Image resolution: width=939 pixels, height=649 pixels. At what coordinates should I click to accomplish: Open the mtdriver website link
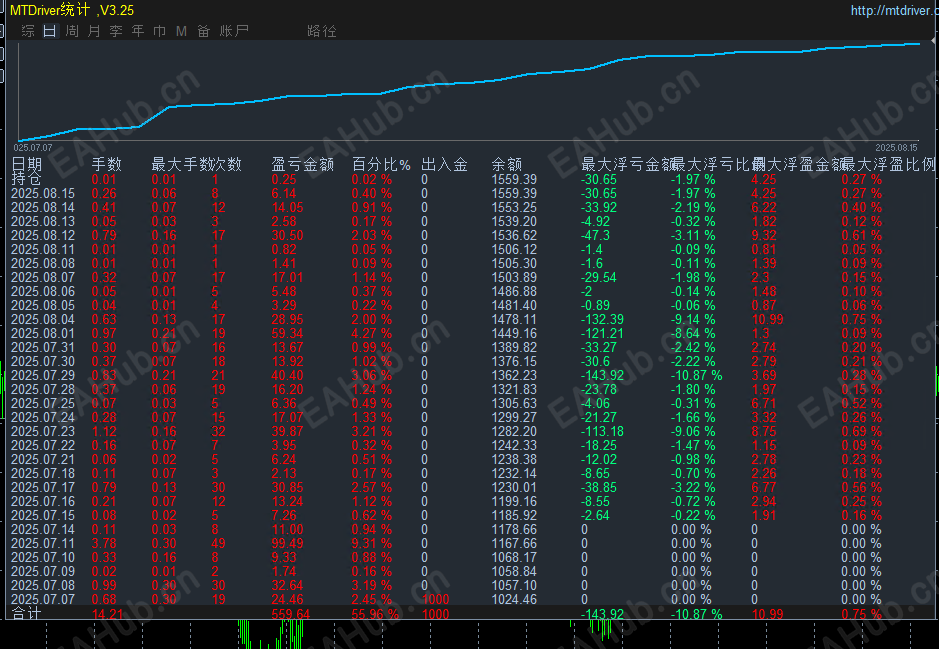(x=894, y=10)
